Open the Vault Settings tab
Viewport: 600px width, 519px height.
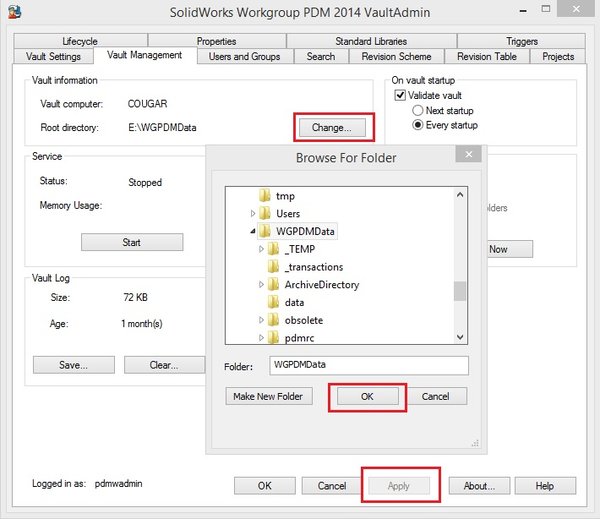[53, 56]
